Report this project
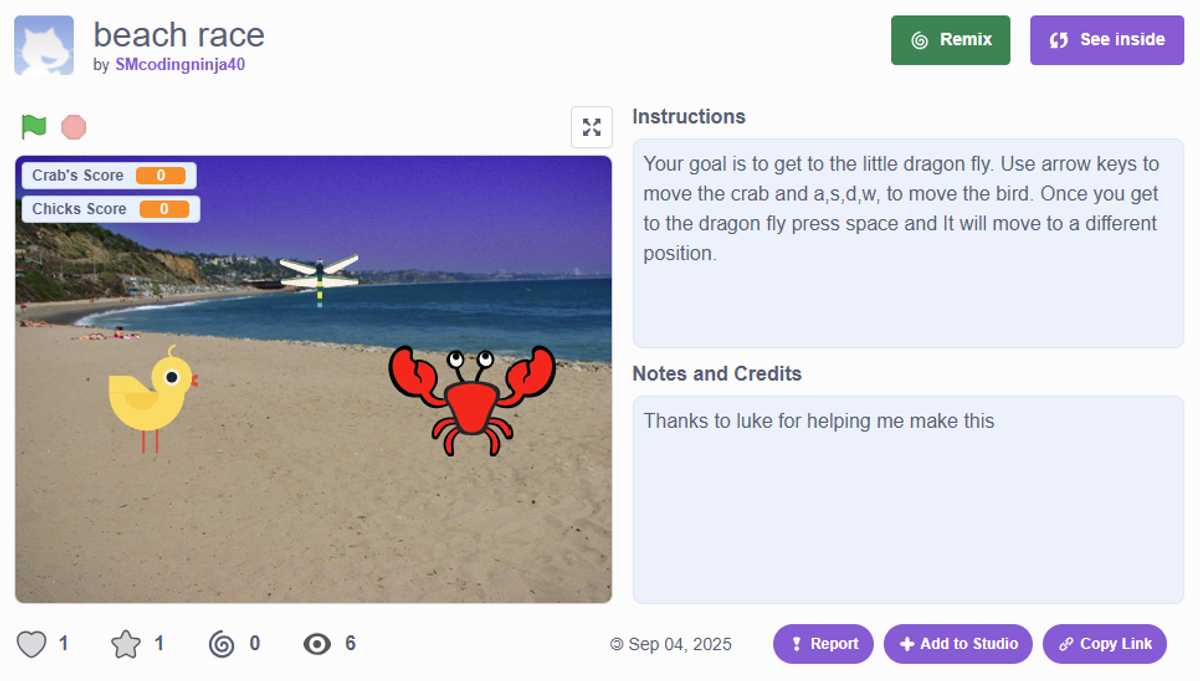Viewport: 1200px width, 681px height. [x=823, y=644]
